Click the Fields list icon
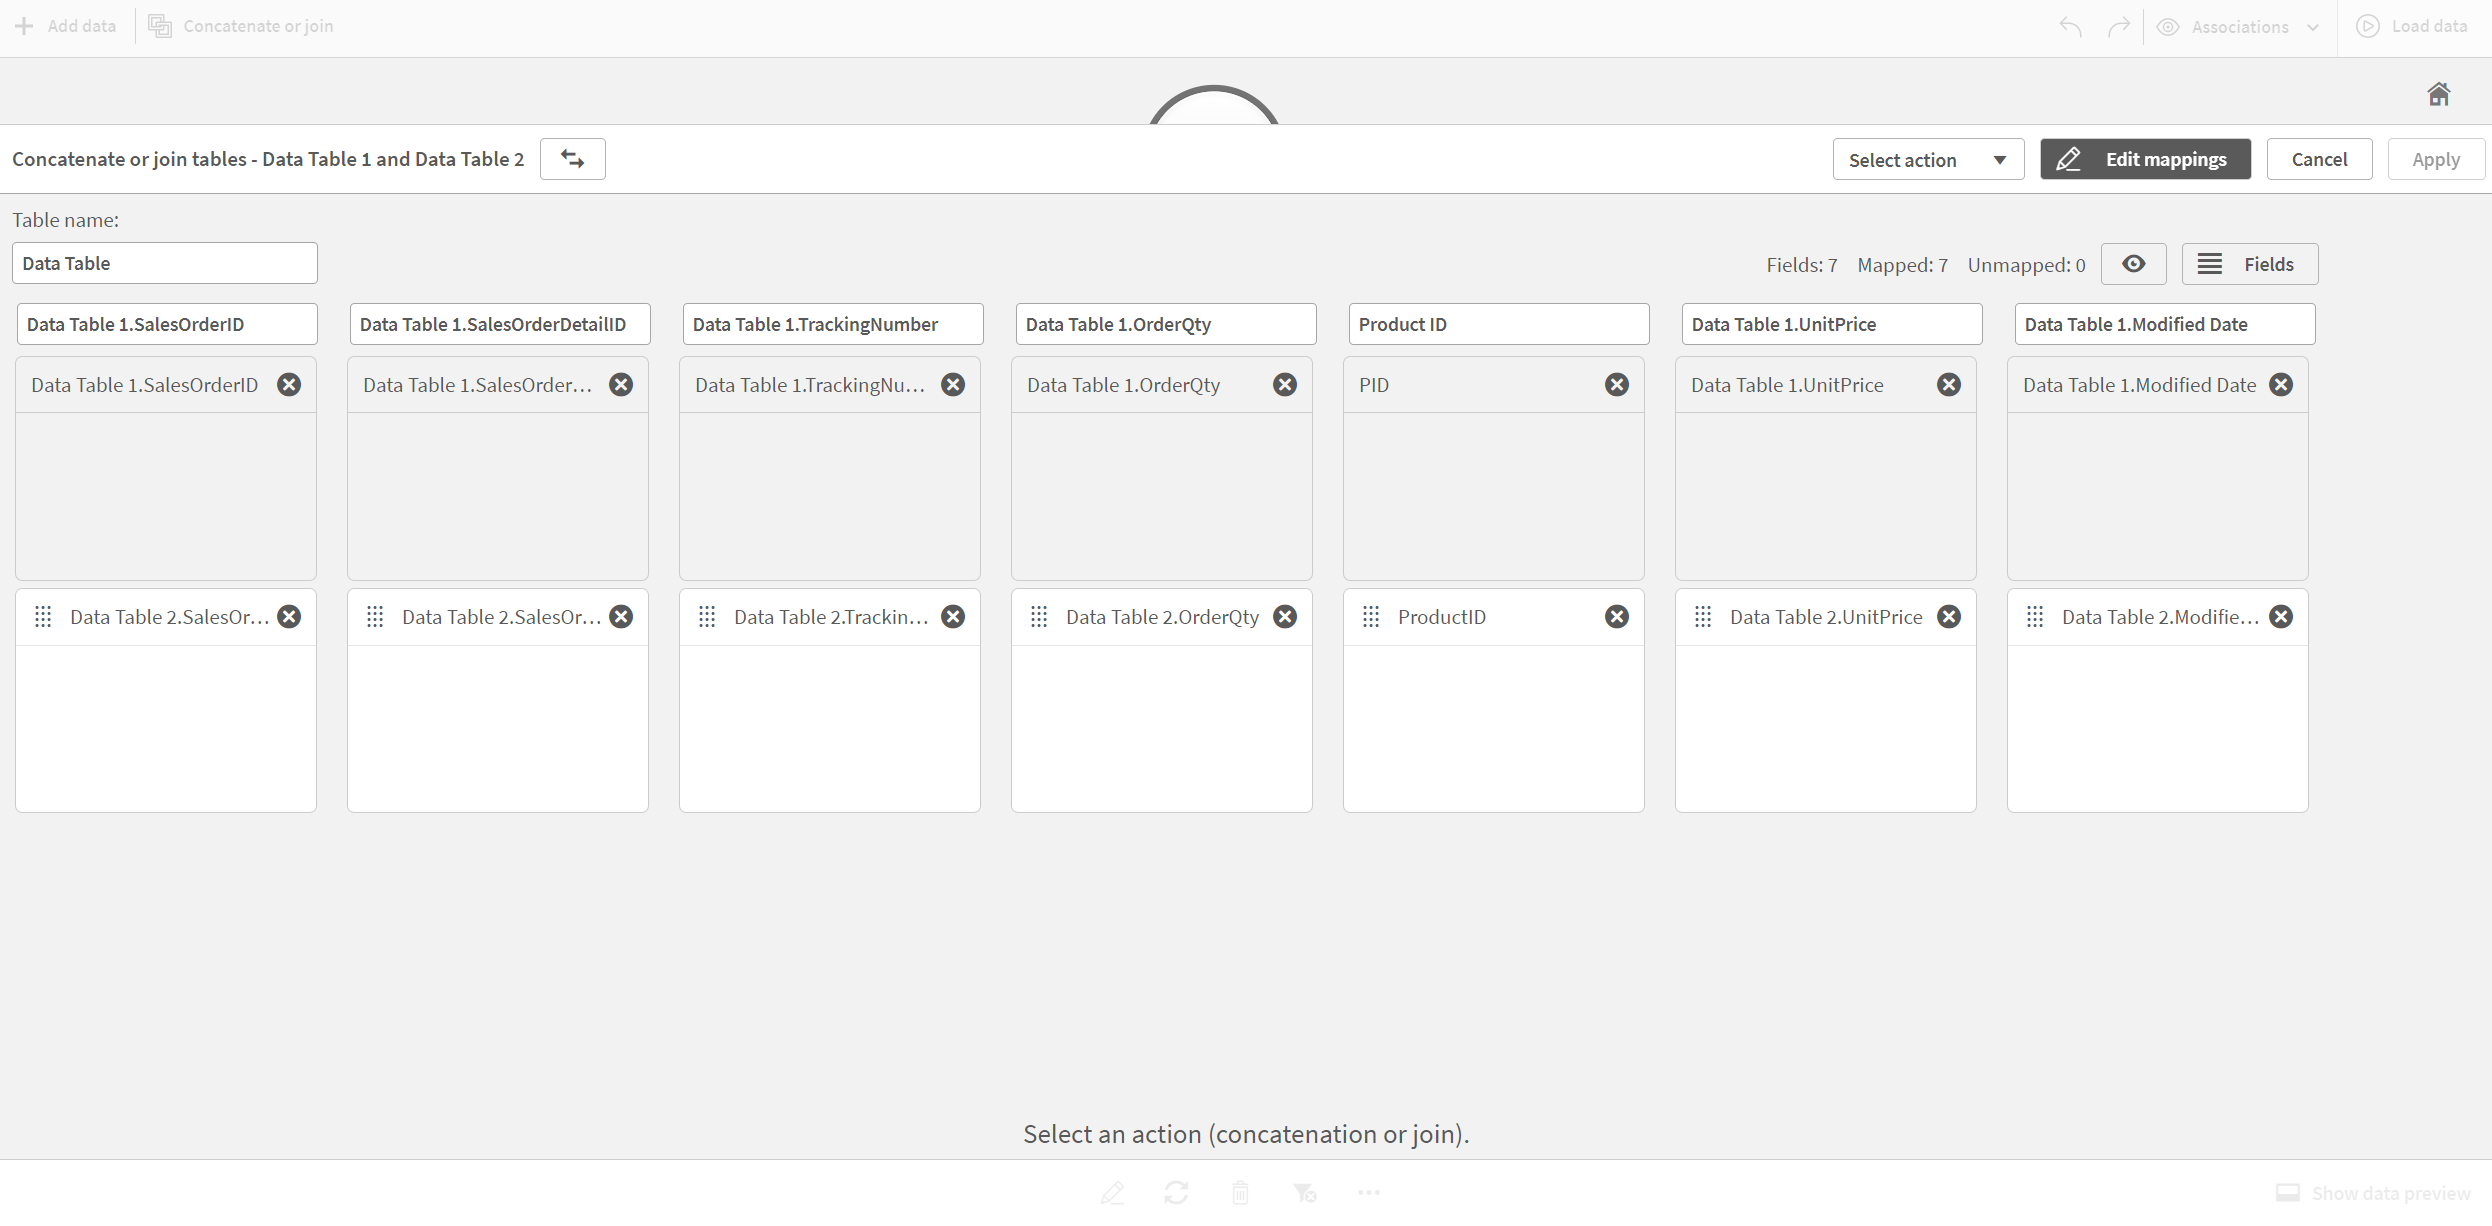 (x=2209, y=264)
